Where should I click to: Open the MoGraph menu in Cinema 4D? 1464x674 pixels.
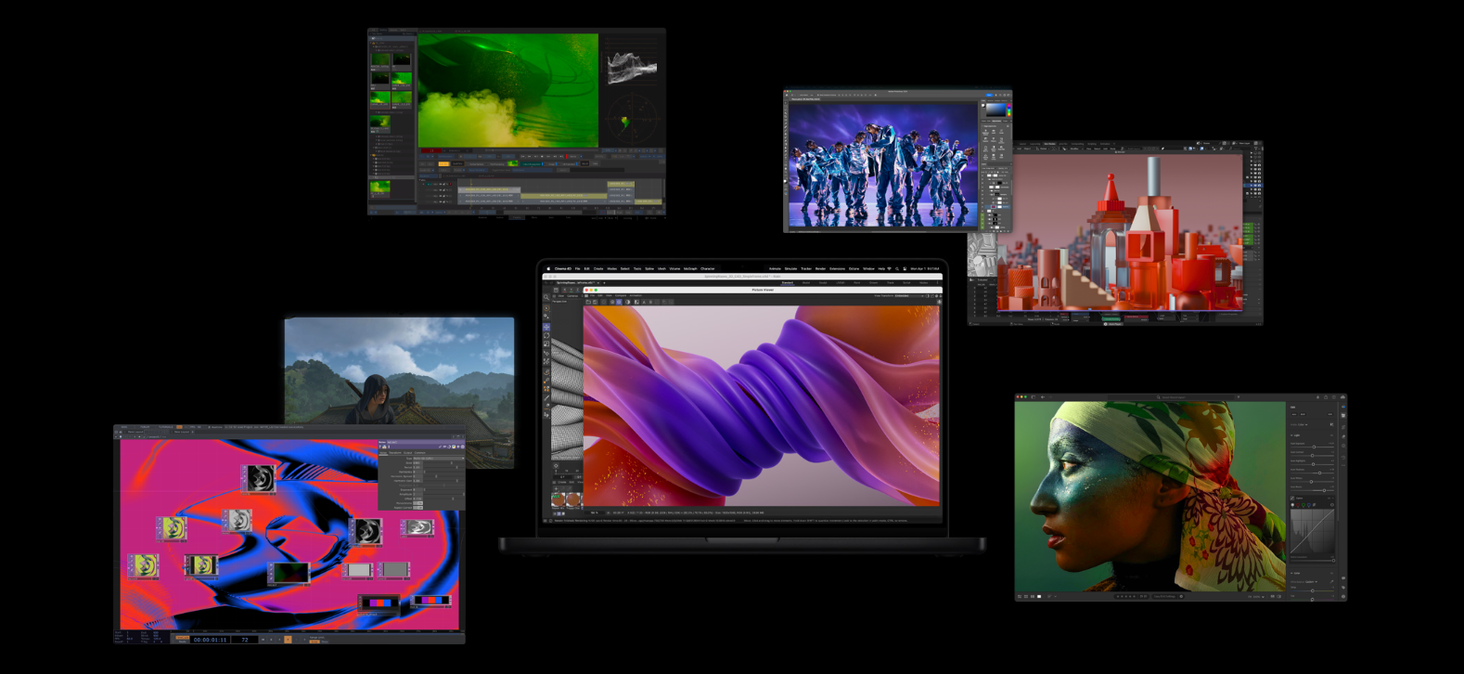(690, 269)
